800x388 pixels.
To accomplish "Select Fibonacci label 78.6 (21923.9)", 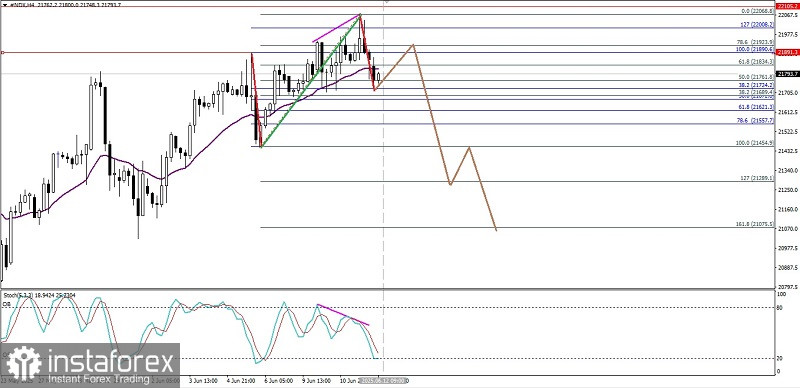I will point(755,42).
